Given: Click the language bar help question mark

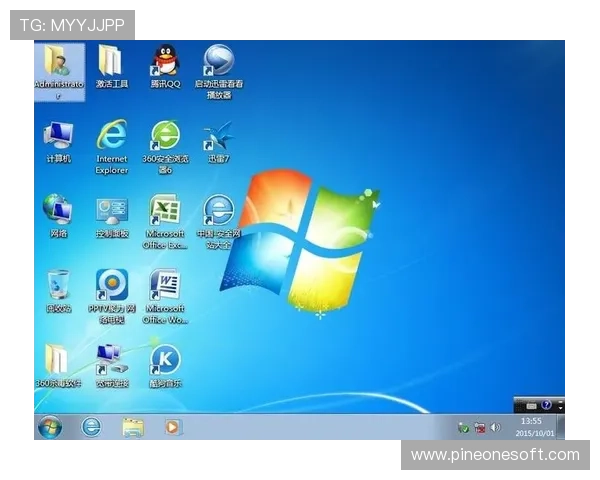Looking at the screenshot, I should point(547,405).
